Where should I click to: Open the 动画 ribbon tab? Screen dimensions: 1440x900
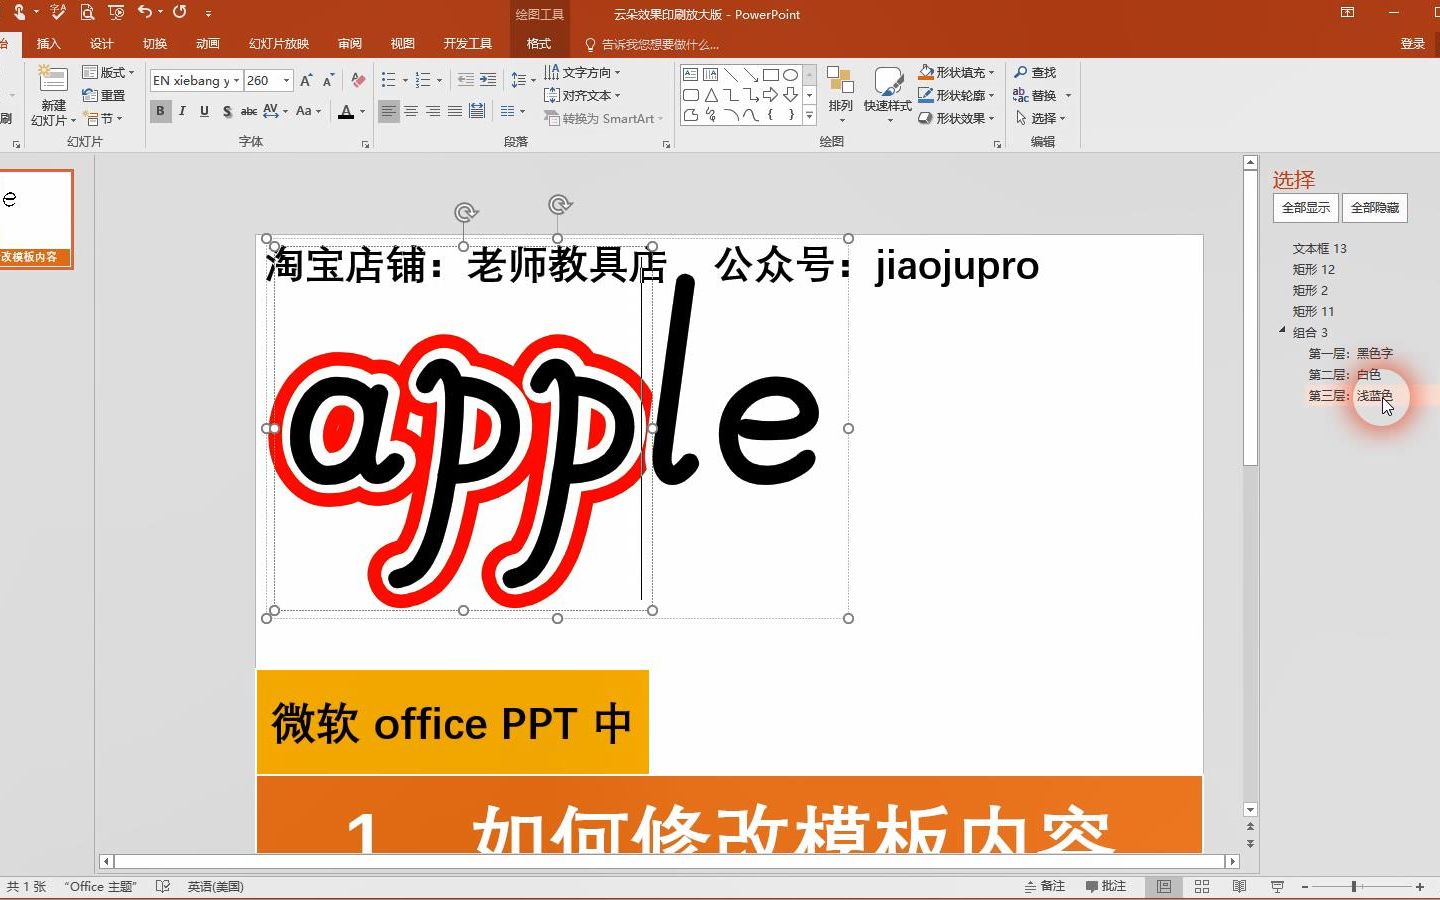[208, 43]
